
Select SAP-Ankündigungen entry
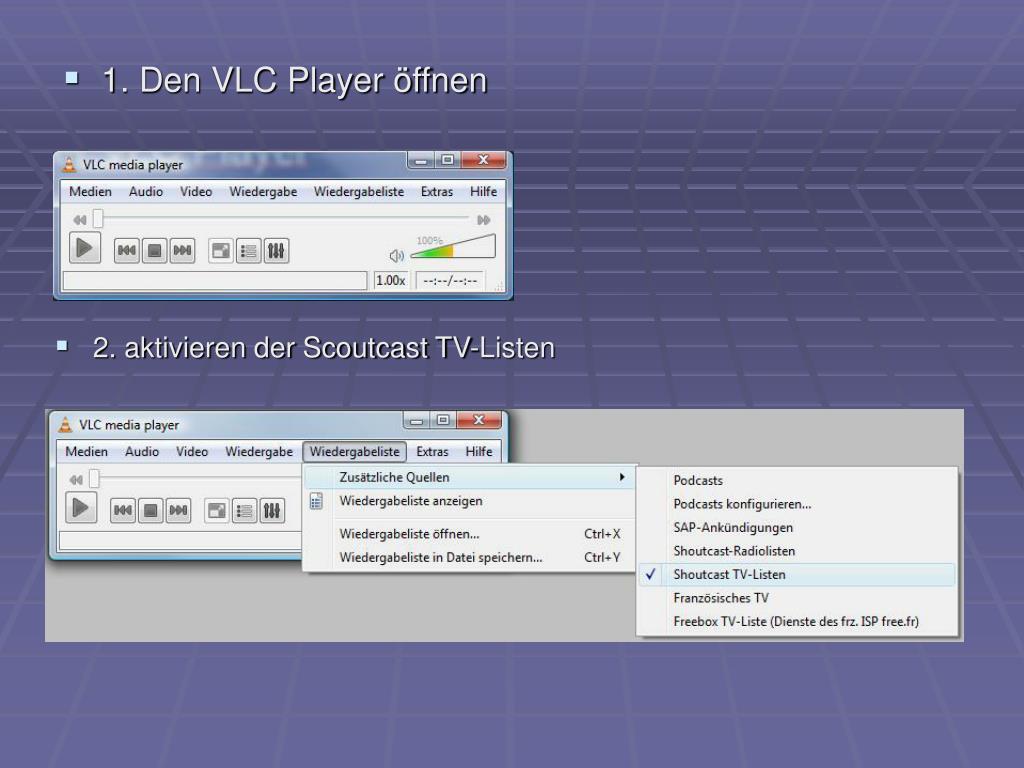point(797,528)
